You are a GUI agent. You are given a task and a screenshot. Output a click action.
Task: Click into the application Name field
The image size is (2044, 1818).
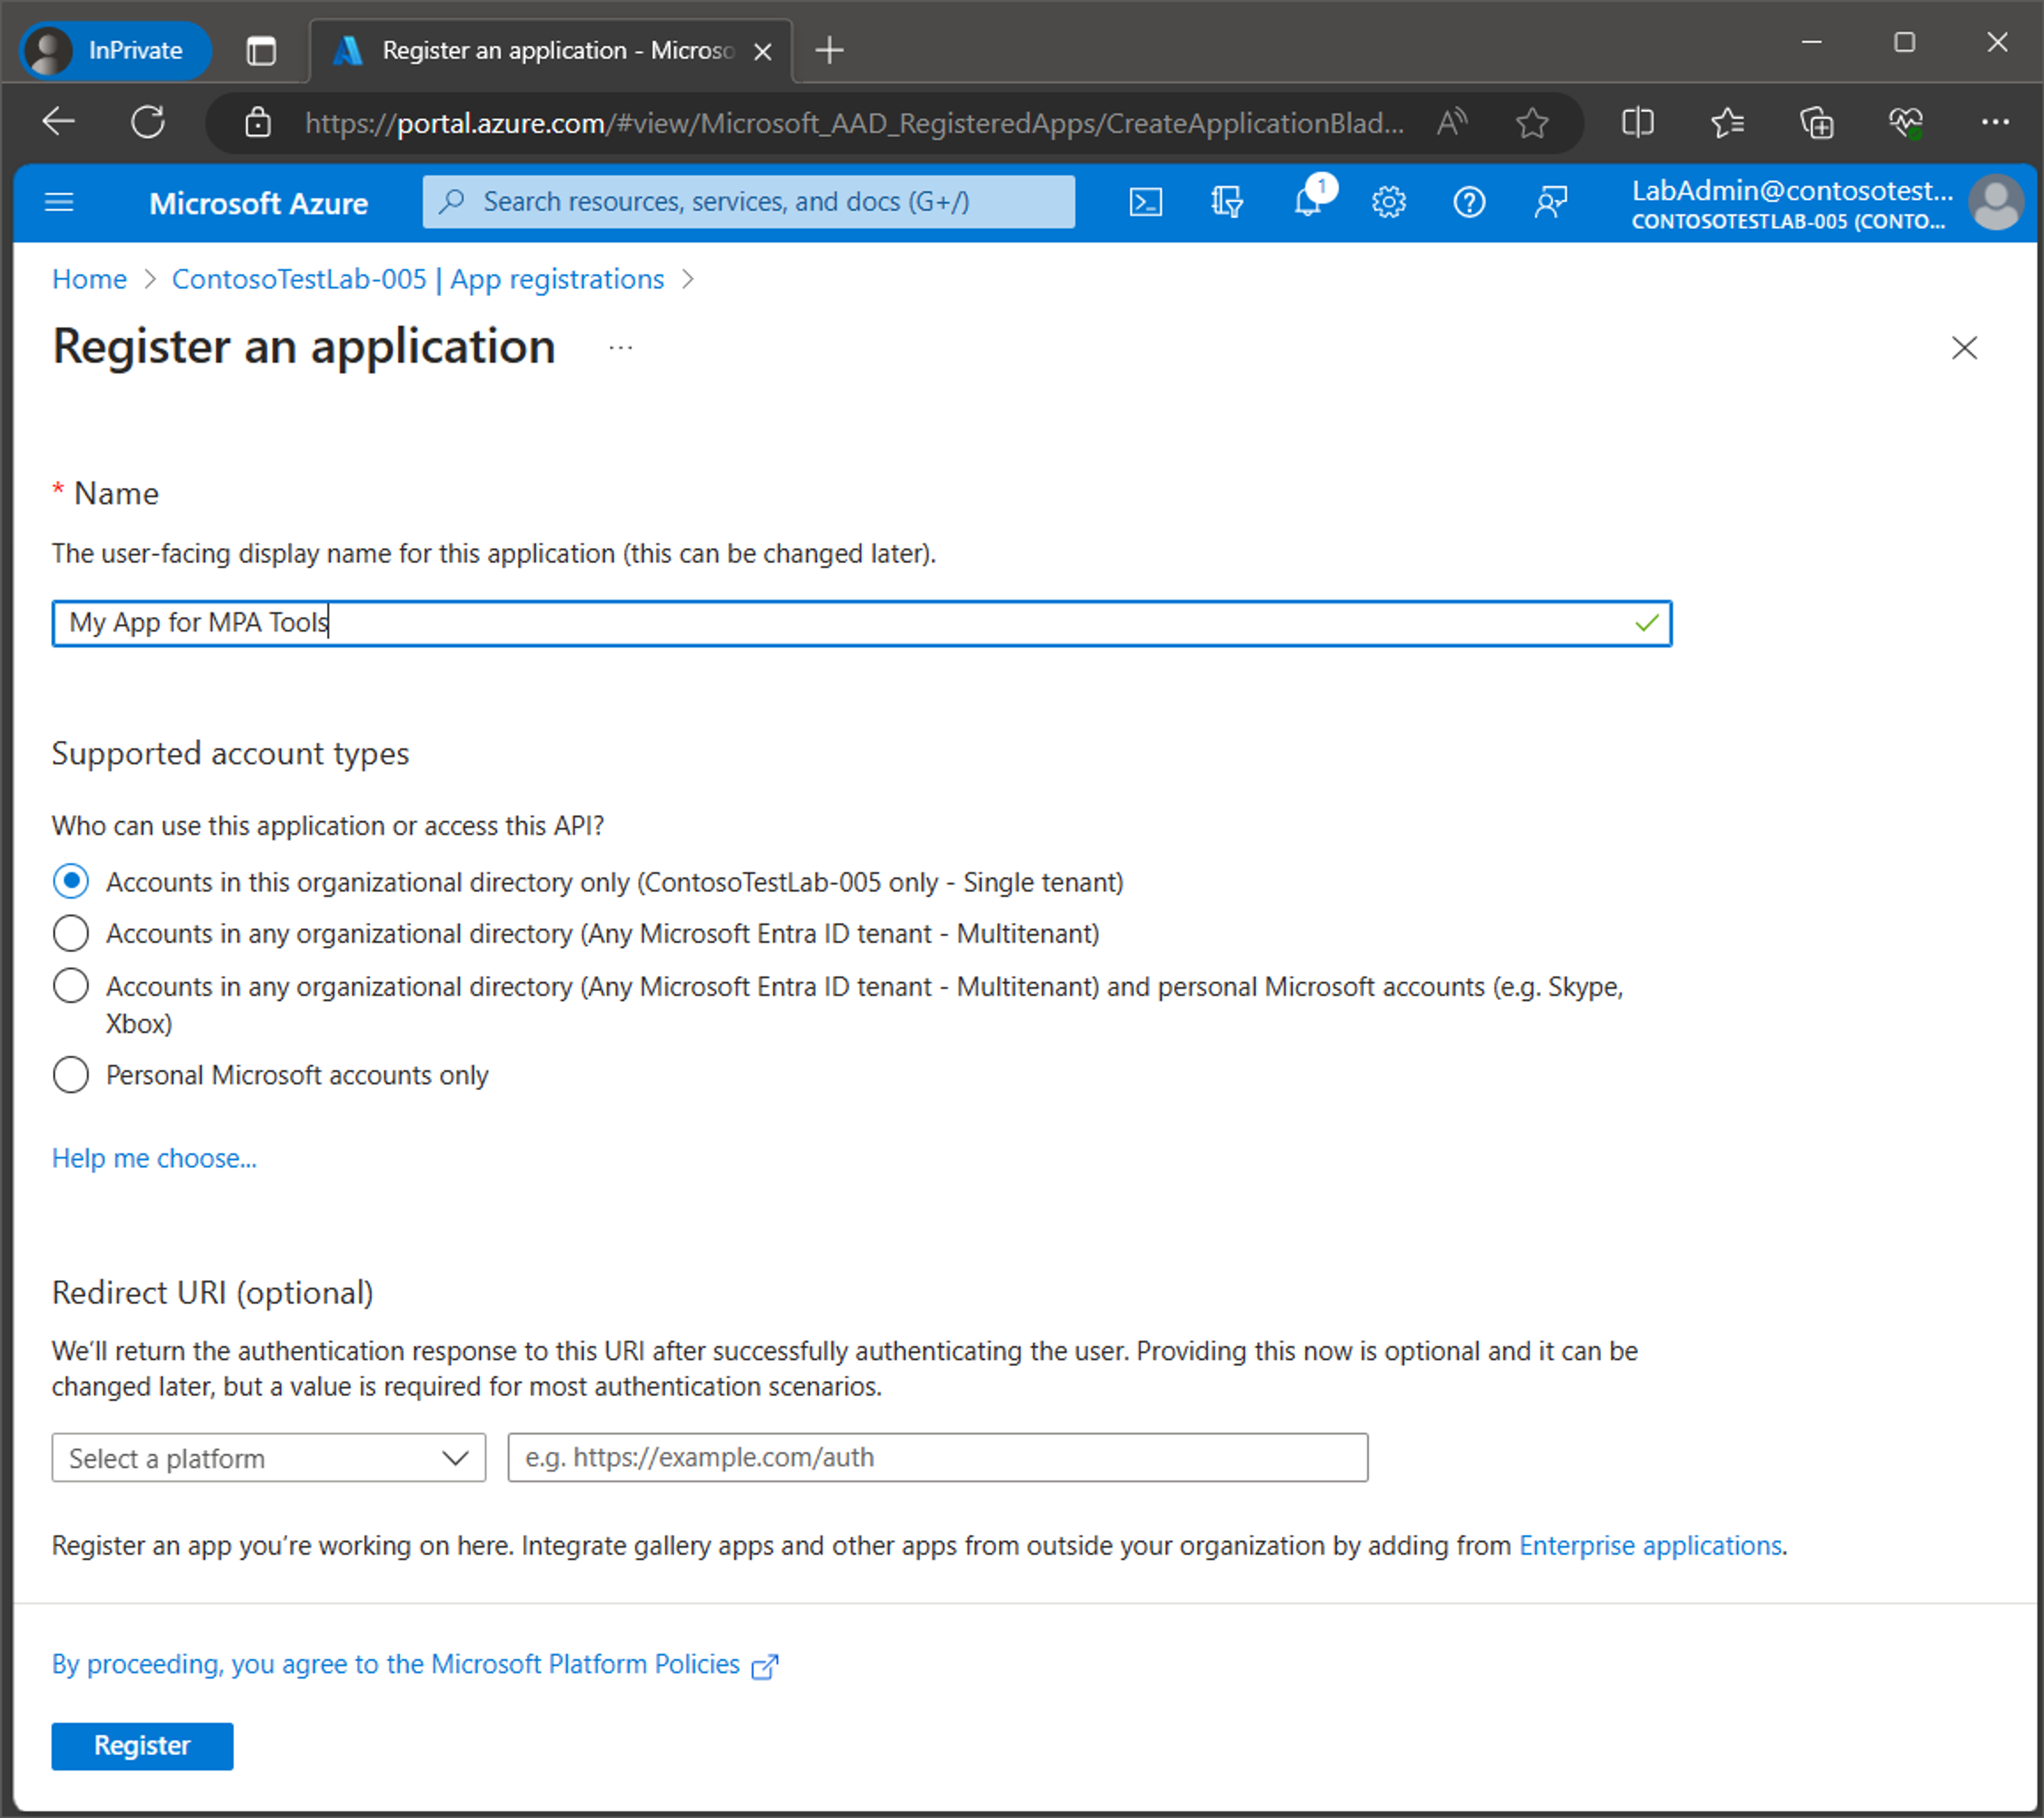tap(861, 624)
